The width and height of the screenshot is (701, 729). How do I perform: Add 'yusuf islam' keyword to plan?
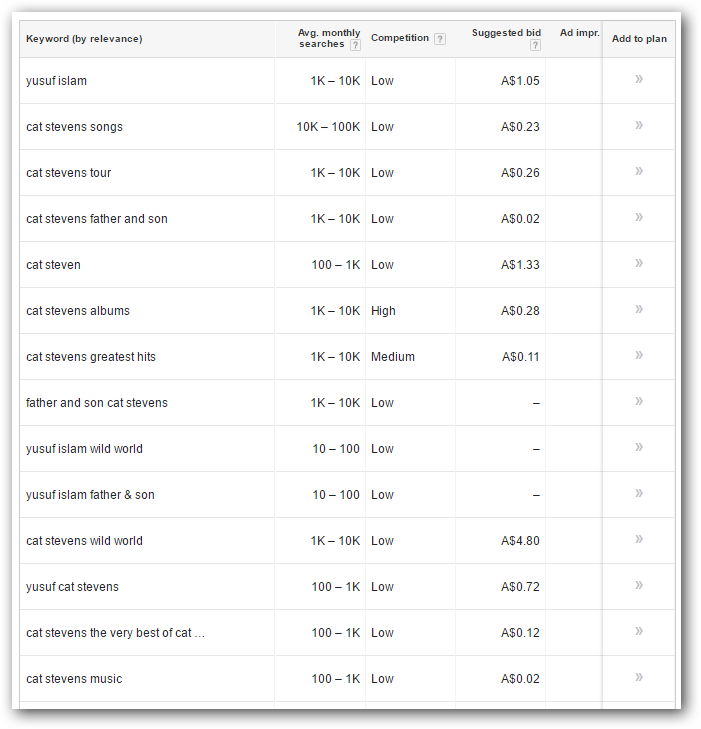[x=639, y=79]
